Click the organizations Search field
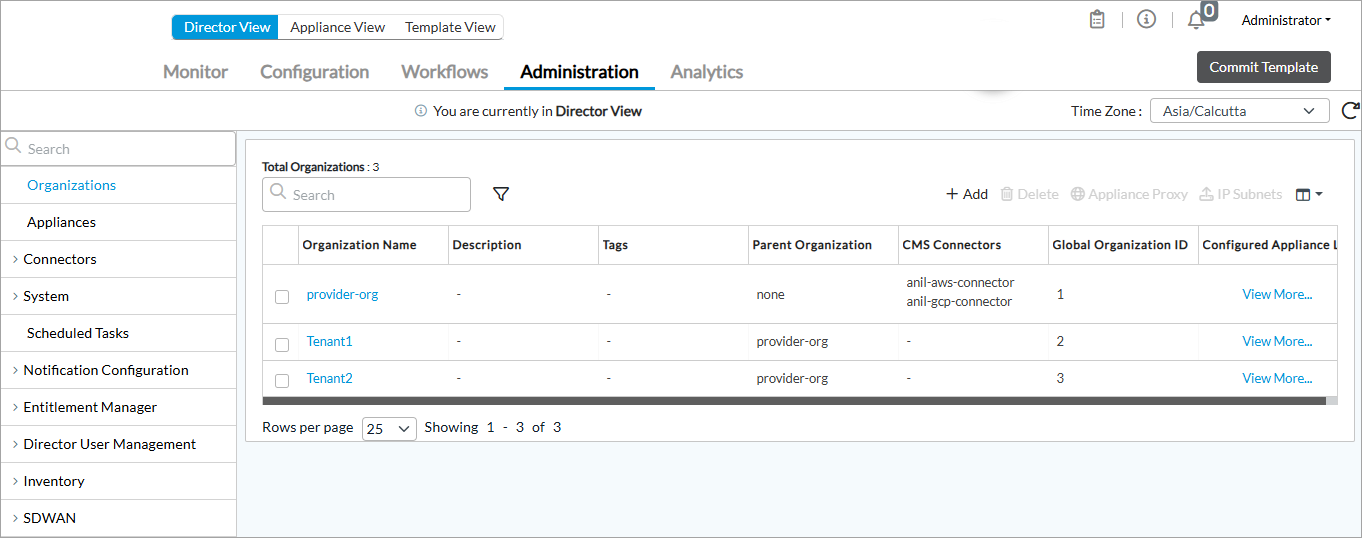 point(366,195)
